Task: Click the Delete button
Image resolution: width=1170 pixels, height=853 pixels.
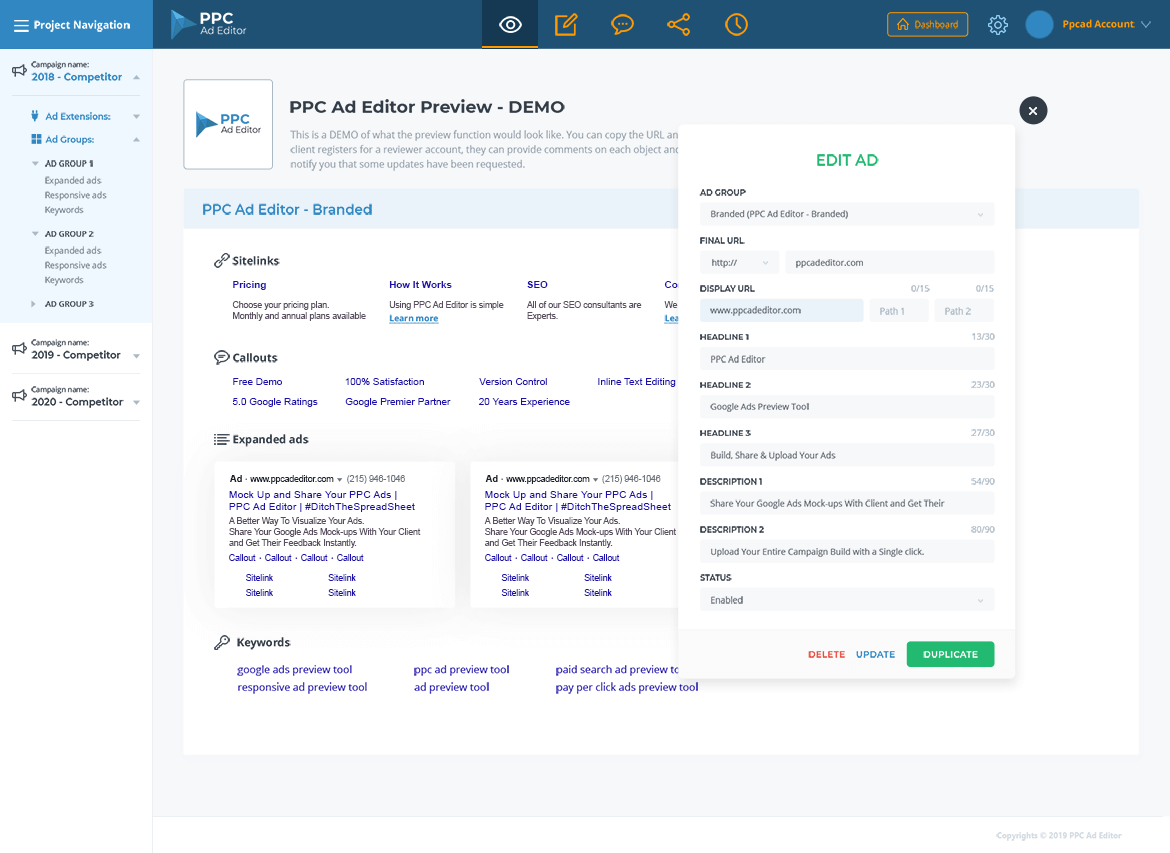Action: (826, 654)
